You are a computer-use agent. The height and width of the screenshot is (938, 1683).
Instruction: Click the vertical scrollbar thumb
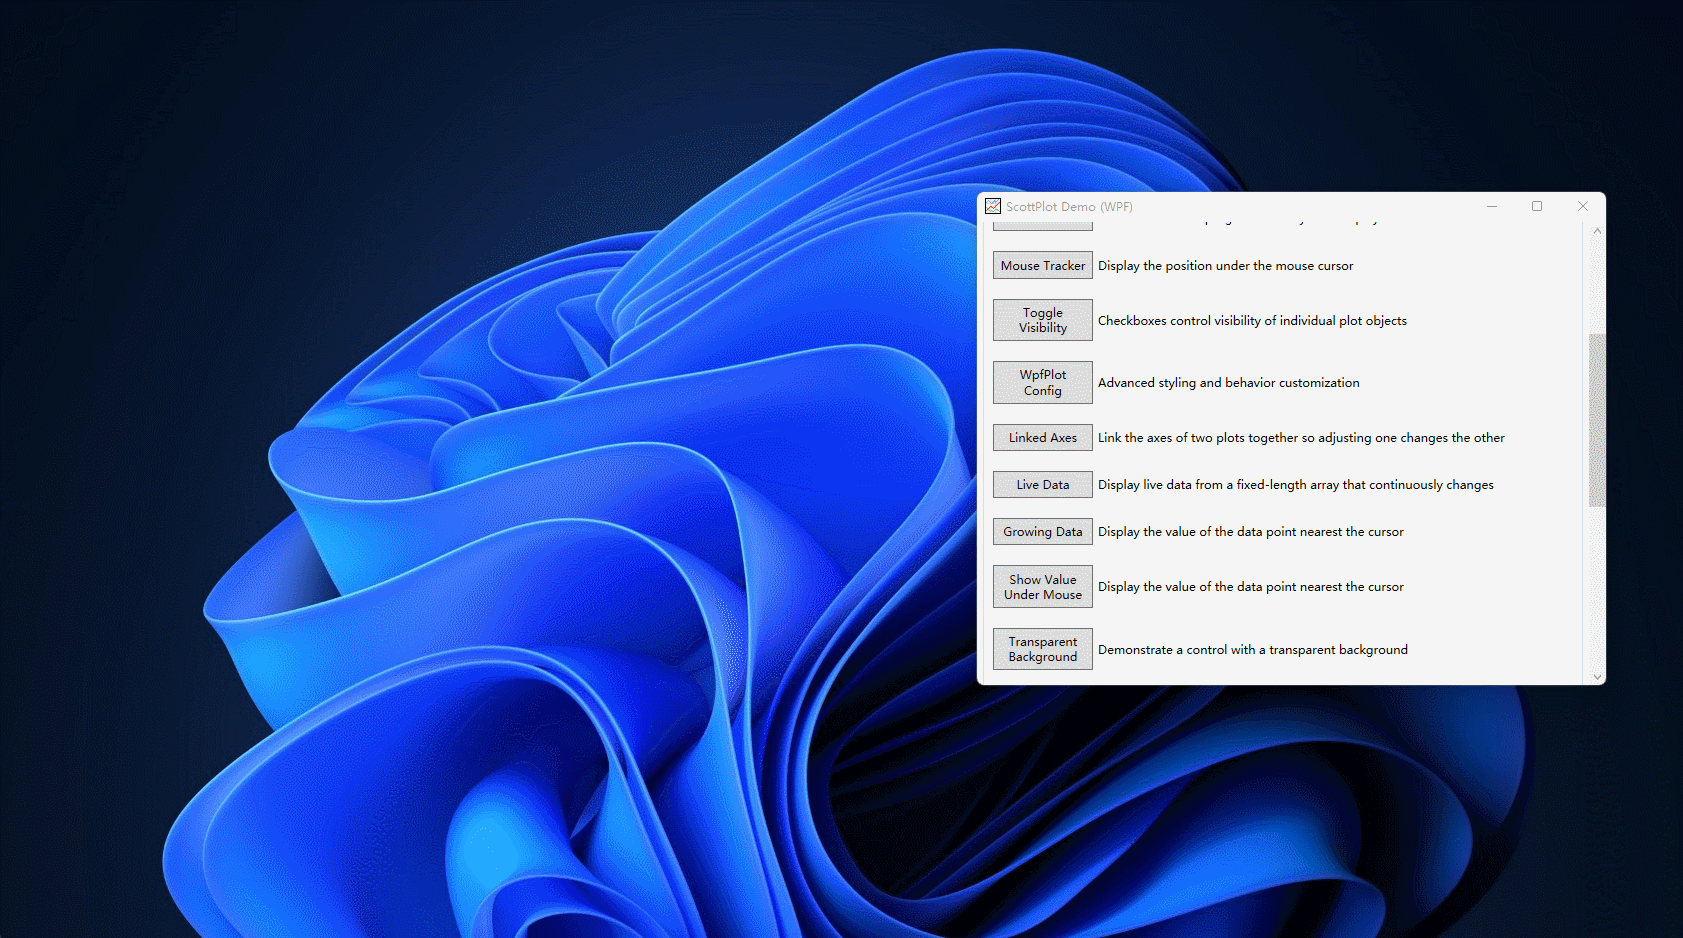[1597, 420]
